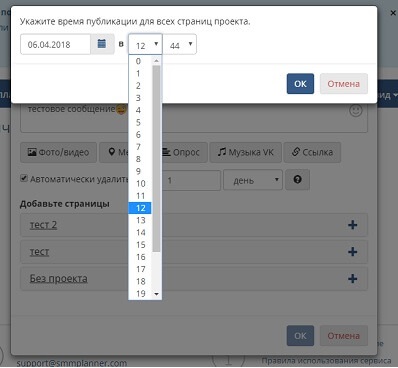This screenshot has height=368, width=398.
Task: Select hour 5 in the list
Action: [x=140, y=123]
